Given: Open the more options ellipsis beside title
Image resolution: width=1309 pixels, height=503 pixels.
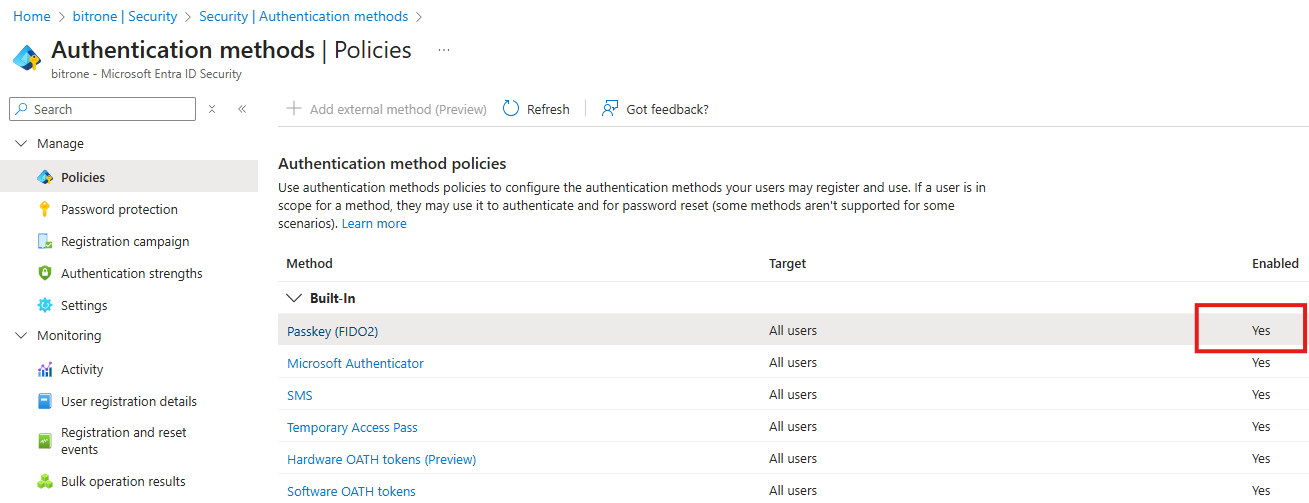Looking at the screenshot, I should tap(444, 50).
